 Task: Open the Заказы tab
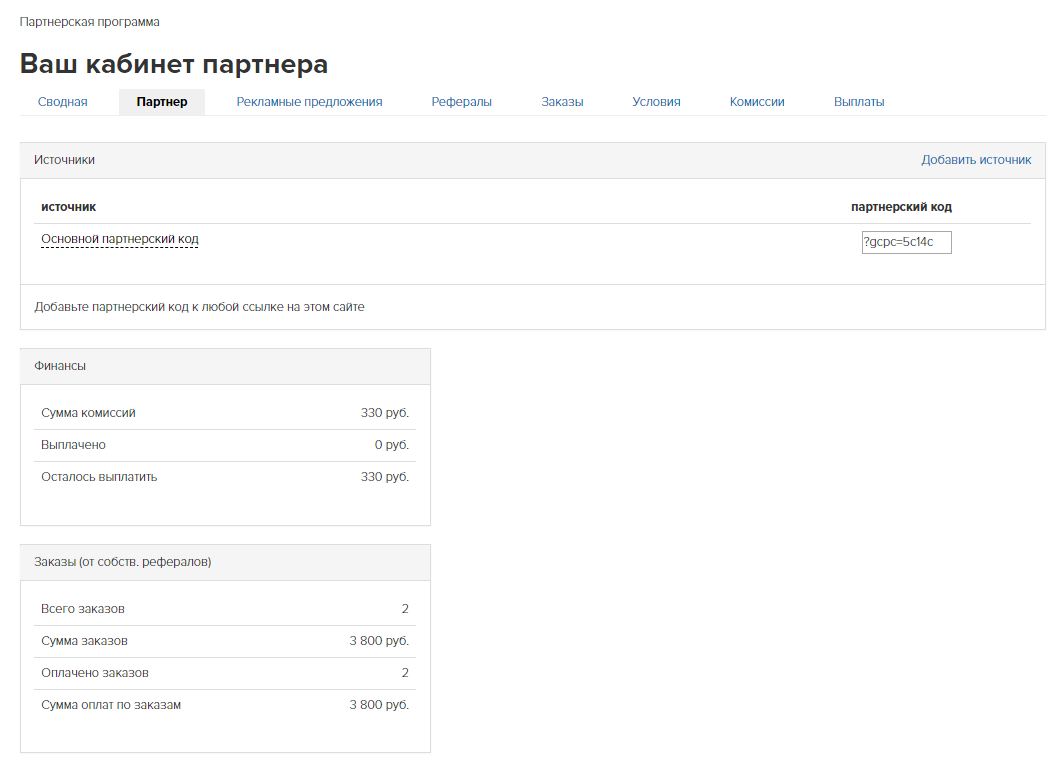(562, 102)
